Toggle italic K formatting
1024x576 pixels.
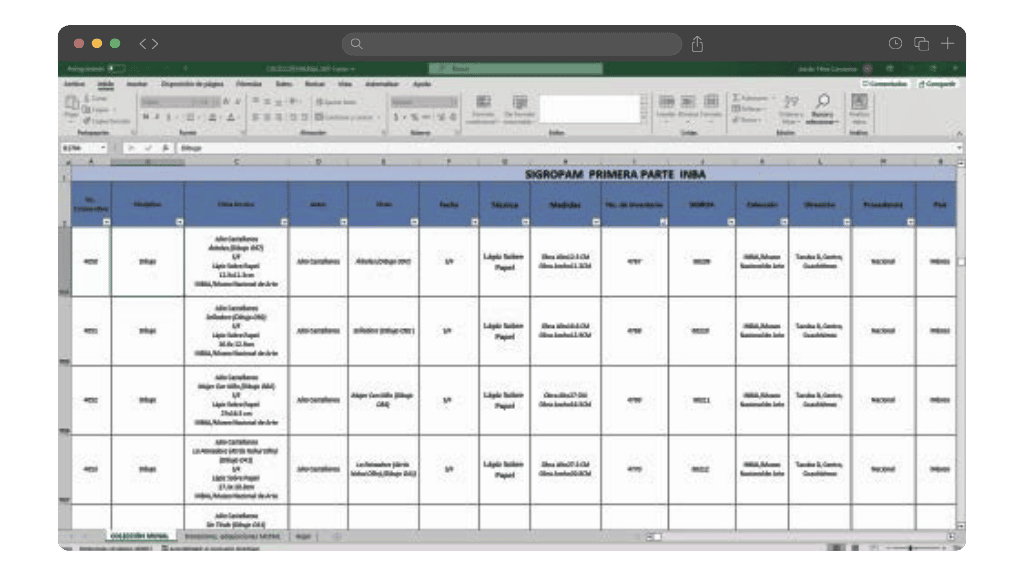pos(157,118)
